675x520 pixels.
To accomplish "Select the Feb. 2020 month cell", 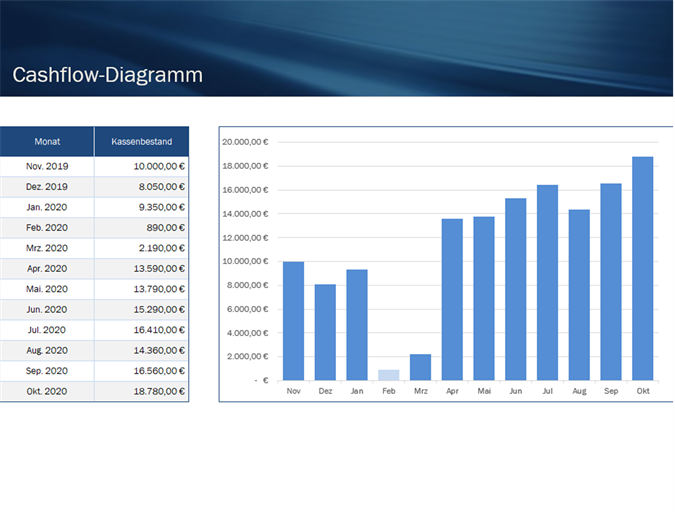I will point(47,228).
